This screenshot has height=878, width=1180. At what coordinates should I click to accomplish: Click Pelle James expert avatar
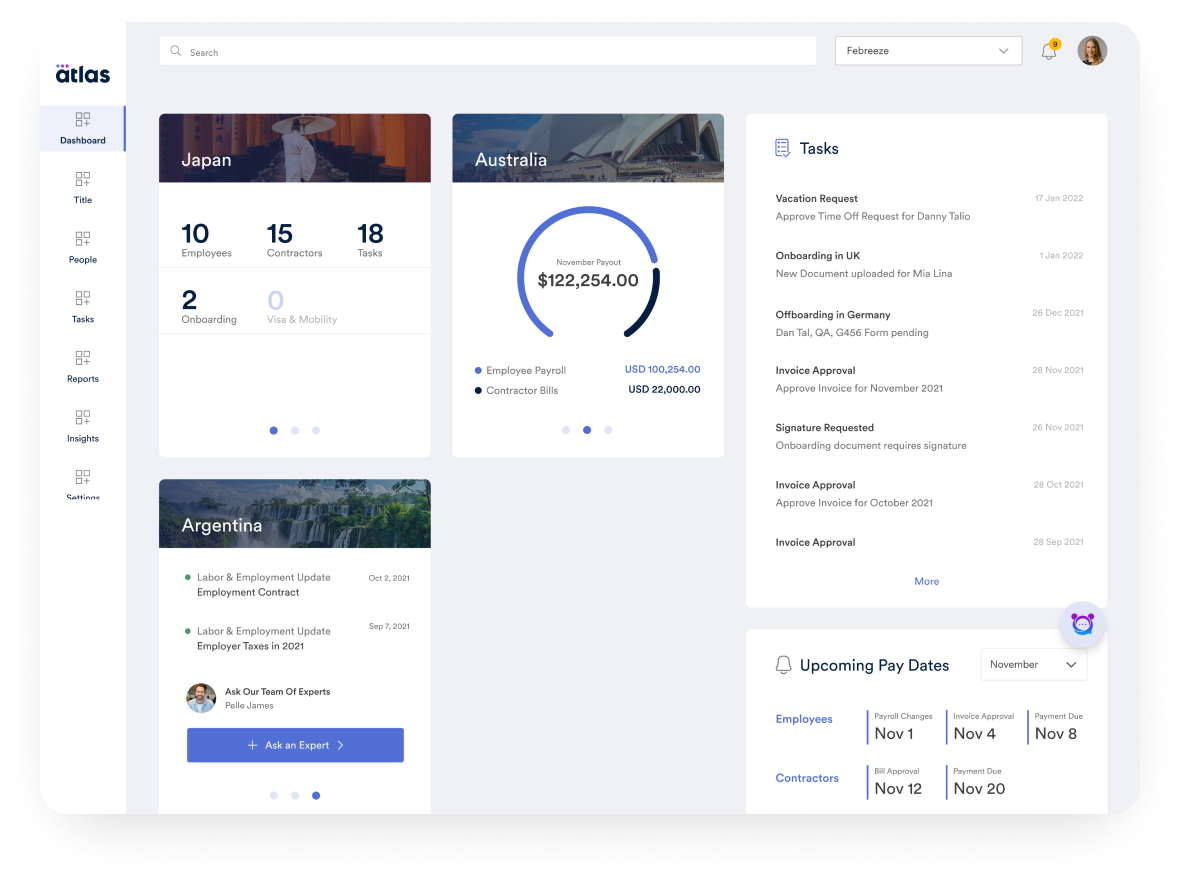(x=201, y=698)
